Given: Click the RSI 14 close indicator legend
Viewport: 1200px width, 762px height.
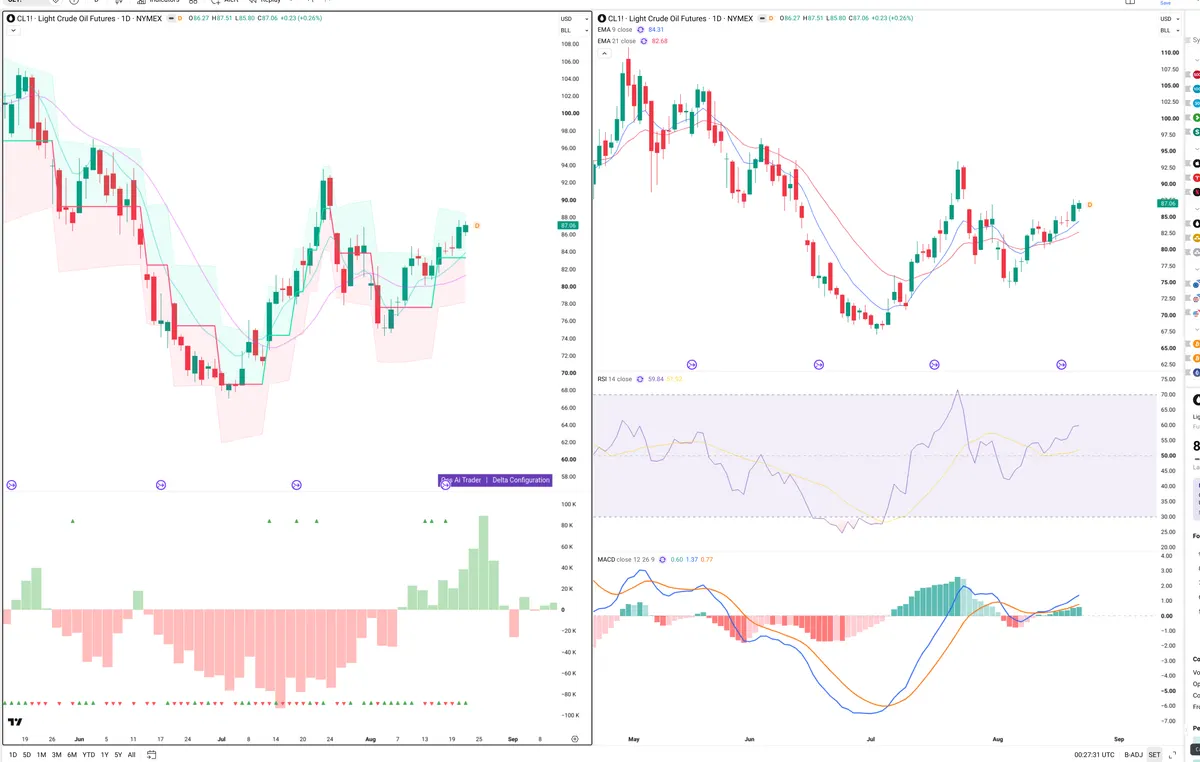Looking at the screenshot, I should pos(615,379).
